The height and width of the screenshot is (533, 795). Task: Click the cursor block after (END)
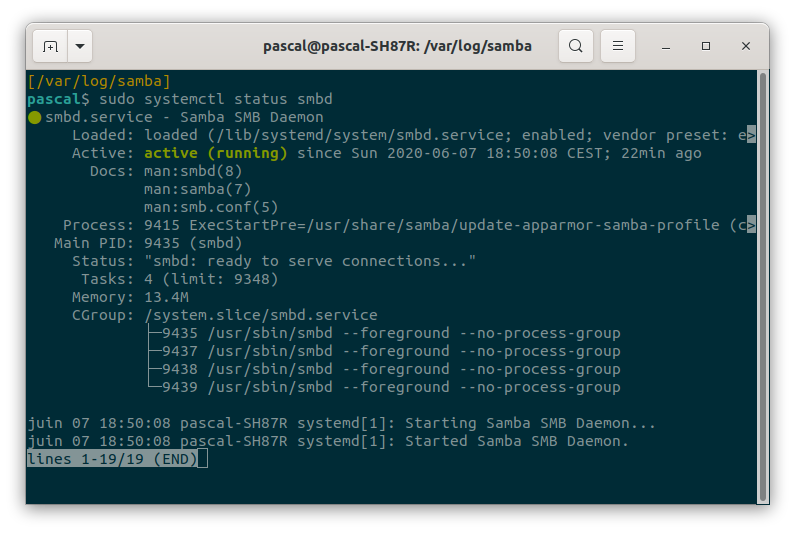(202, 459)
